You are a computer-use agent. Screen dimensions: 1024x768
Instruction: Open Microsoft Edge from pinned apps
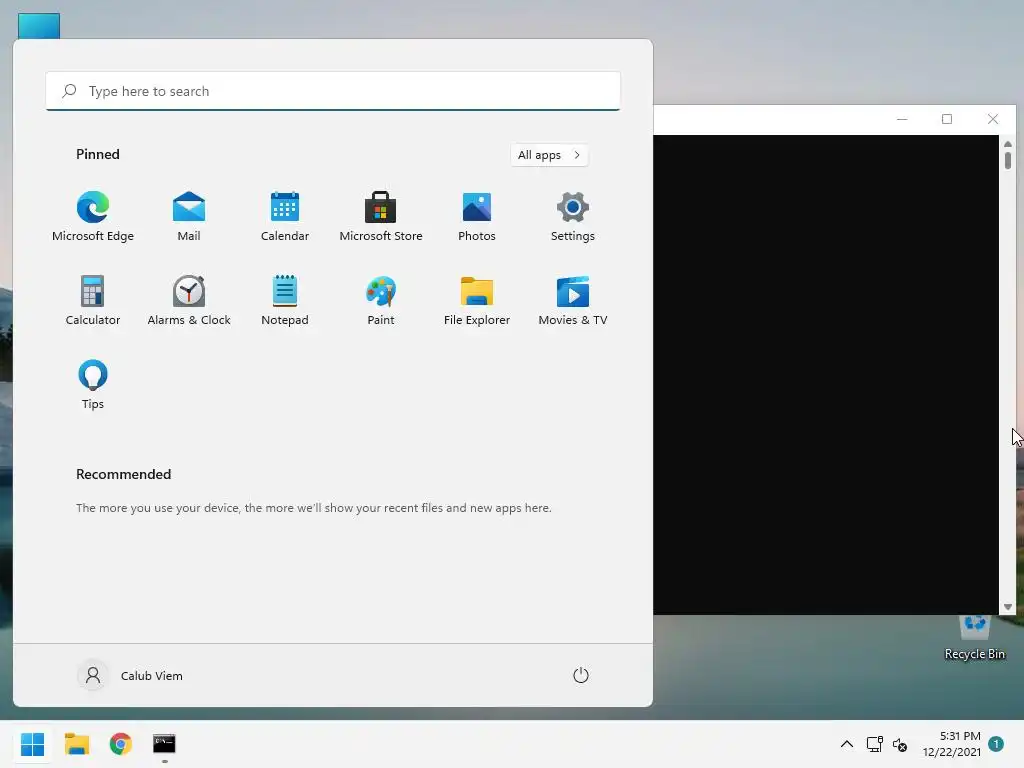93,217
